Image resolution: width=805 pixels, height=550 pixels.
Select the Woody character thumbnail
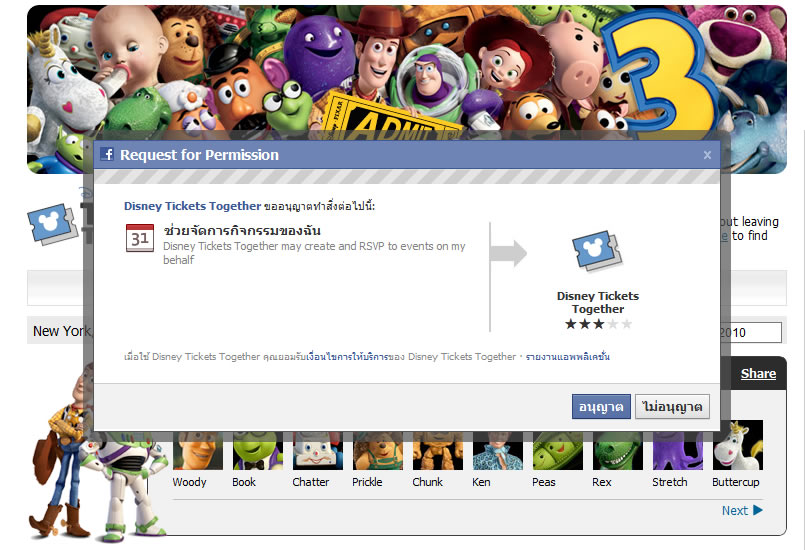(198, 451)
